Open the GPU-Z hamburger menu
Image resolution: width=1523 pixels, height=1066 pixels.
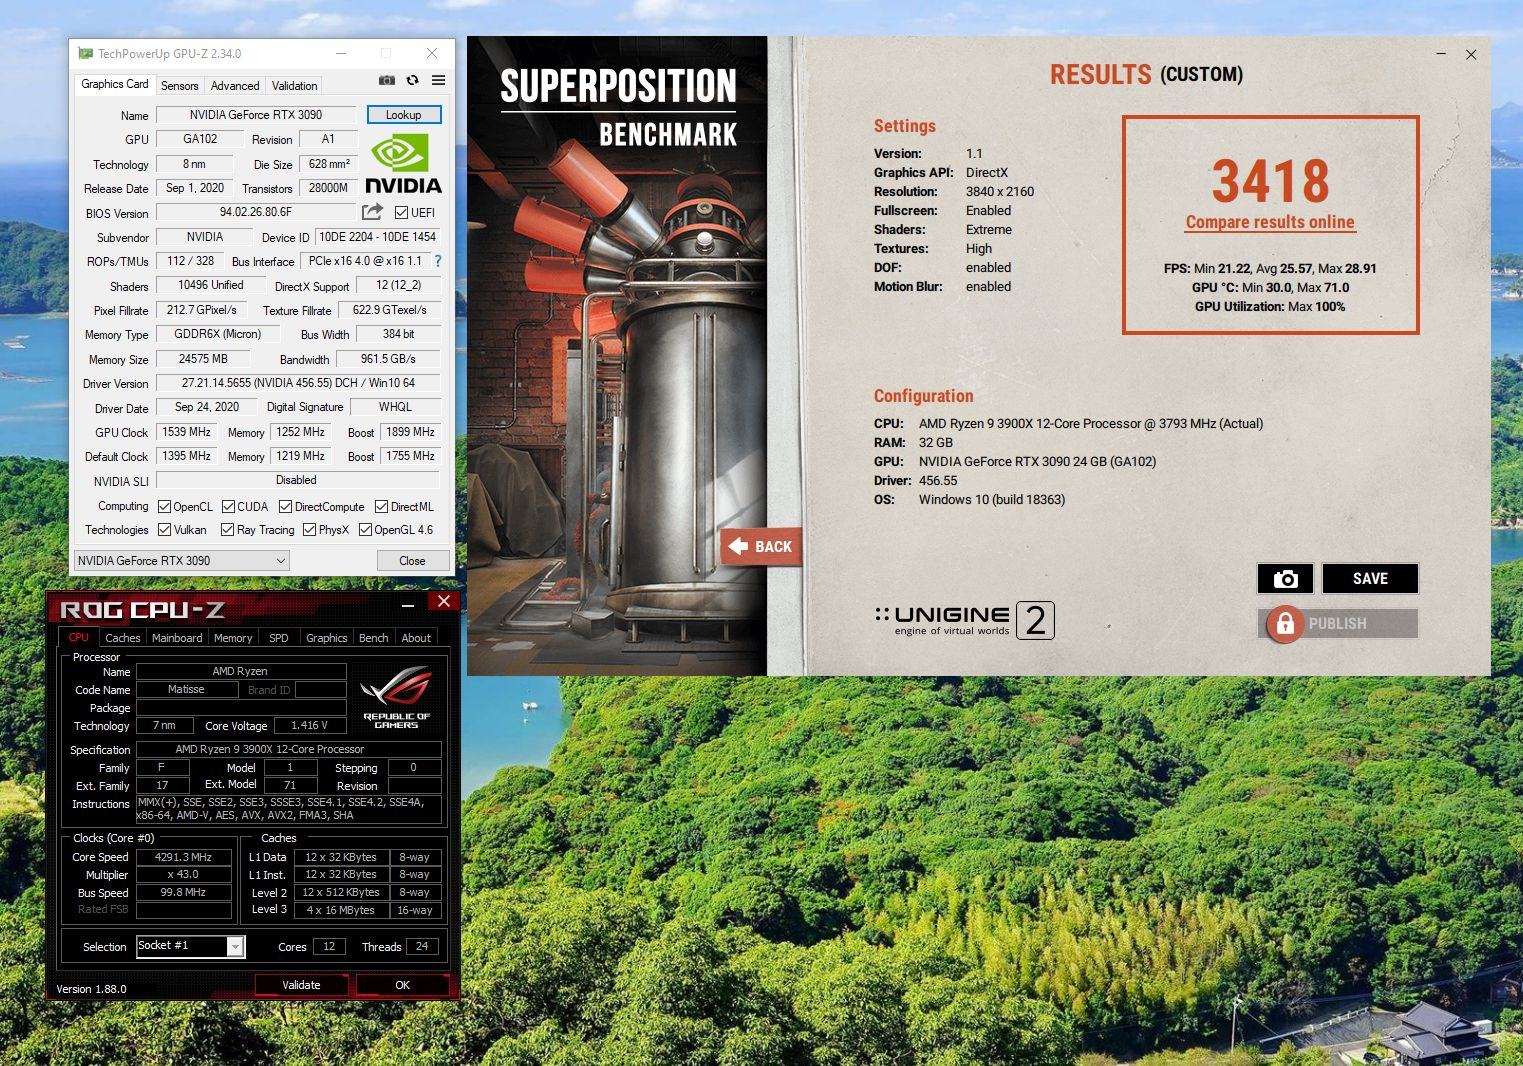point(438,80)
